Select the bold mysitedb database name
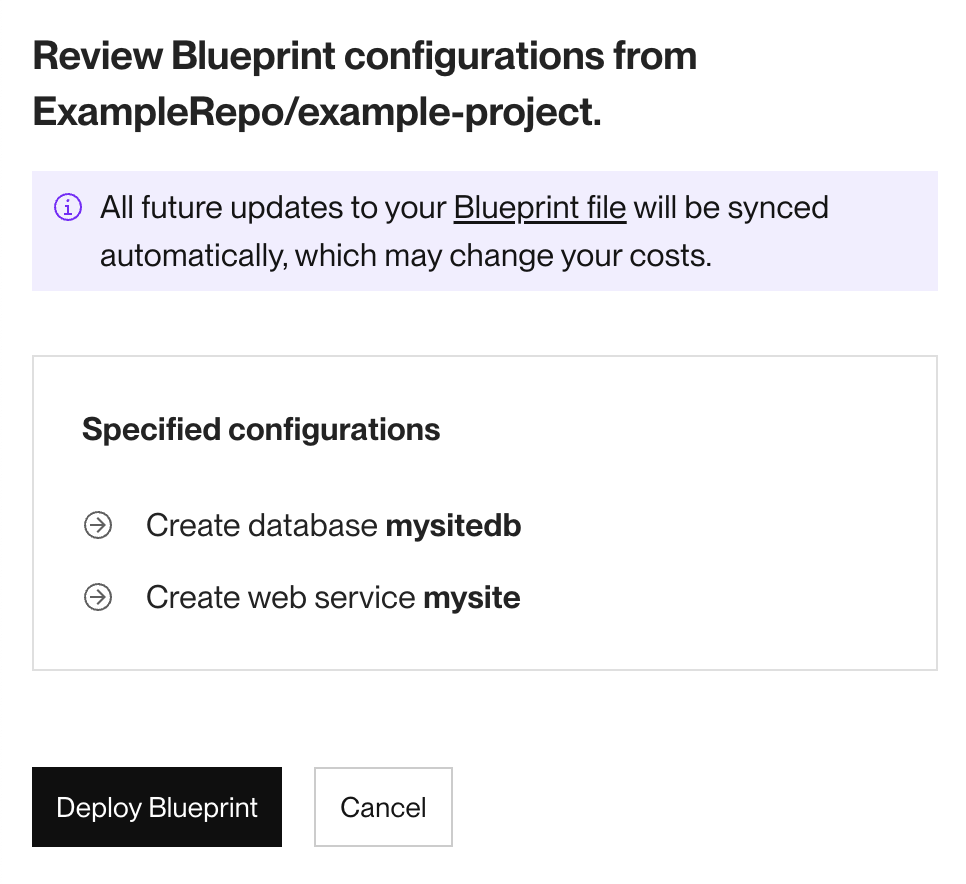966x884 pixels. [x=453, y=525]
